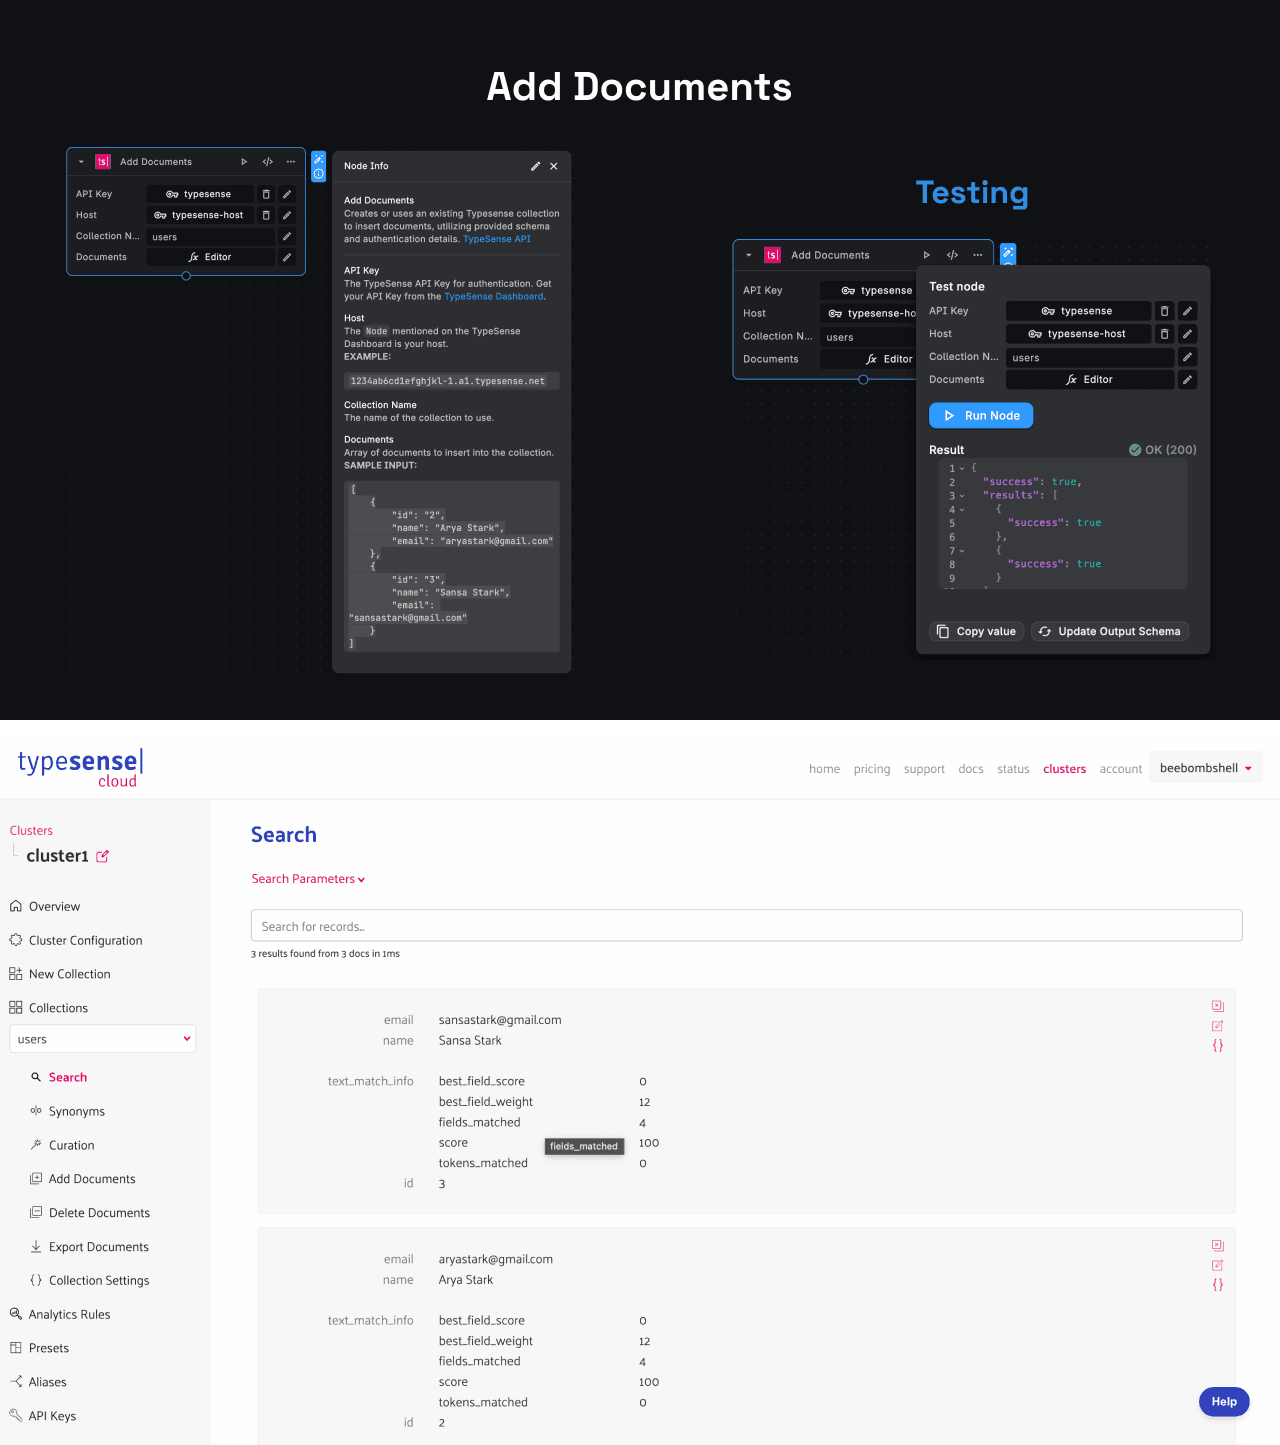Edit Documents in Test node panel
Viewport: 1280px width, 1445px height.
tap(1187, 380)
